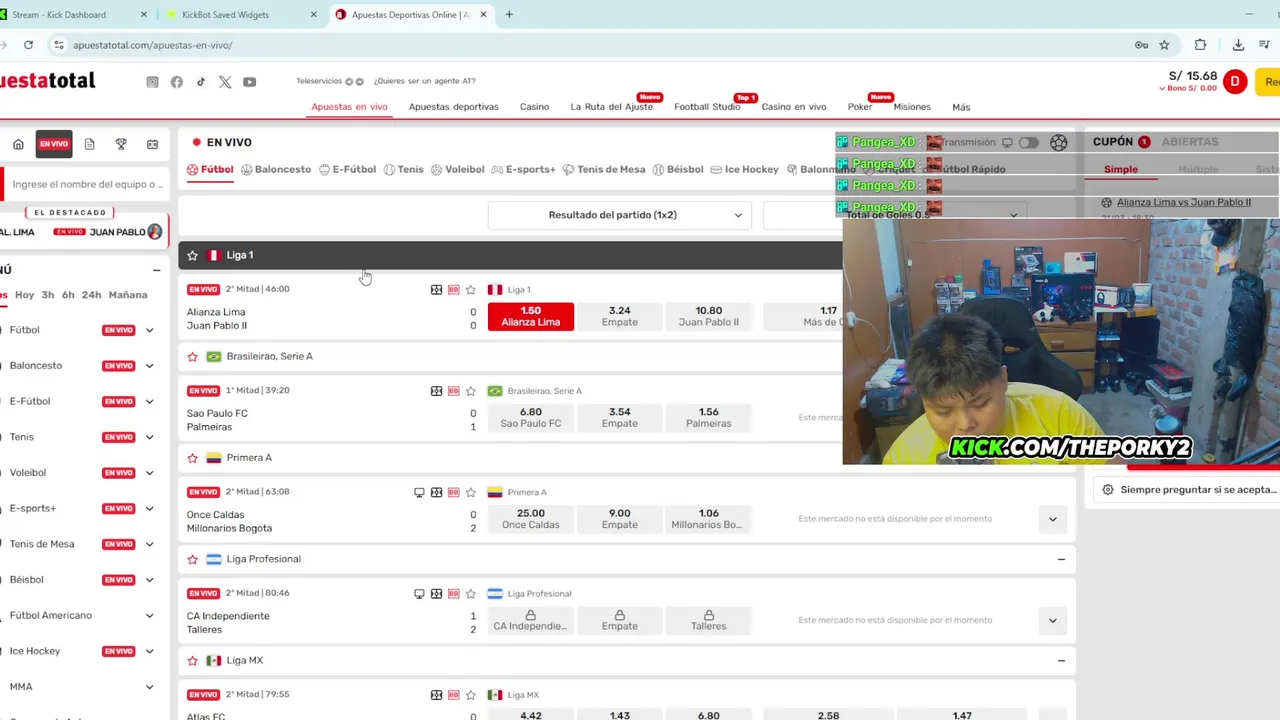Open settings gear next to Siempre preguntar

[1107, 490]
